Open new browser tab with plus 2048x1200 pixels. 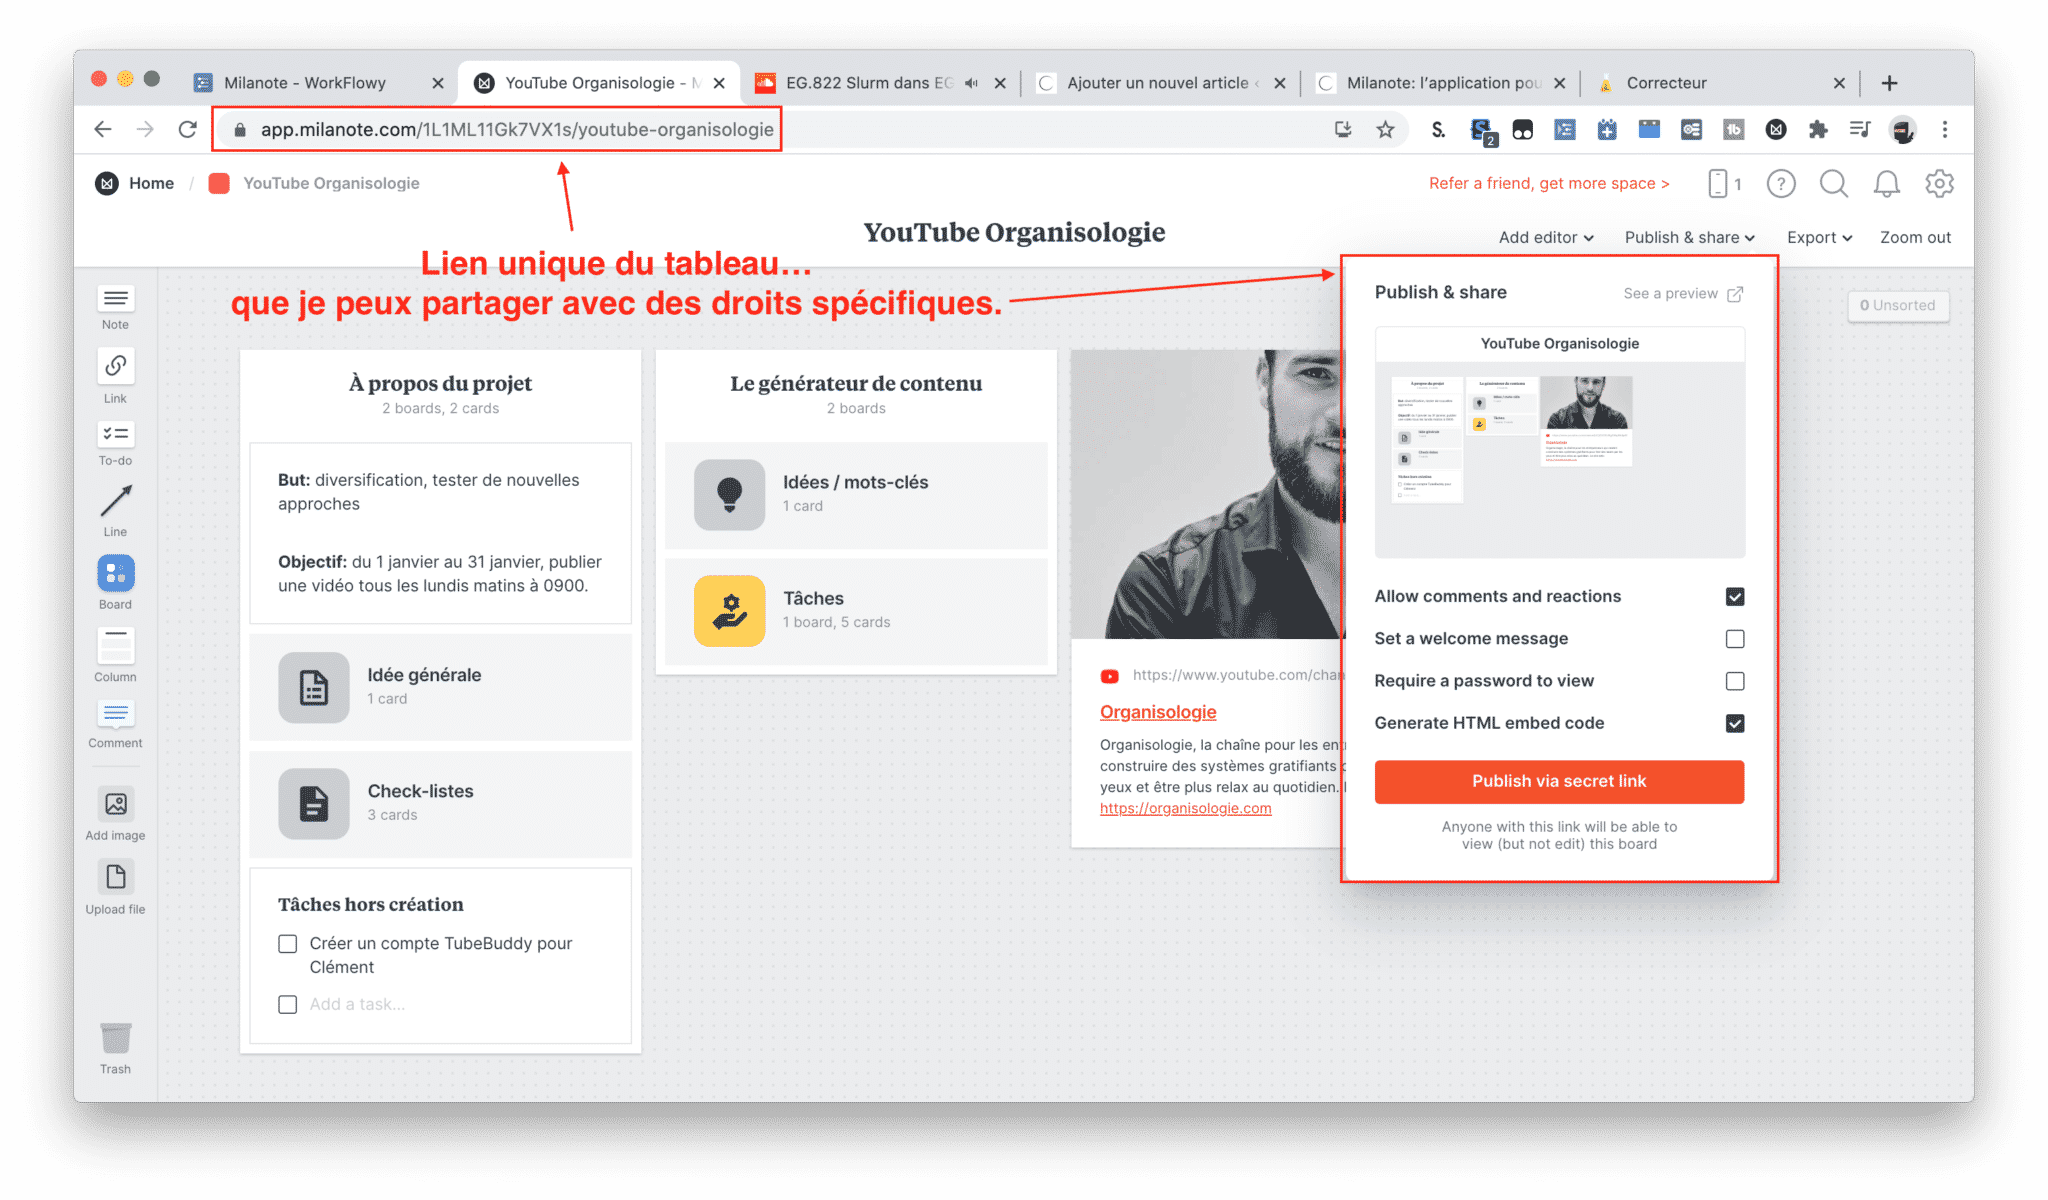[1889, 83]
